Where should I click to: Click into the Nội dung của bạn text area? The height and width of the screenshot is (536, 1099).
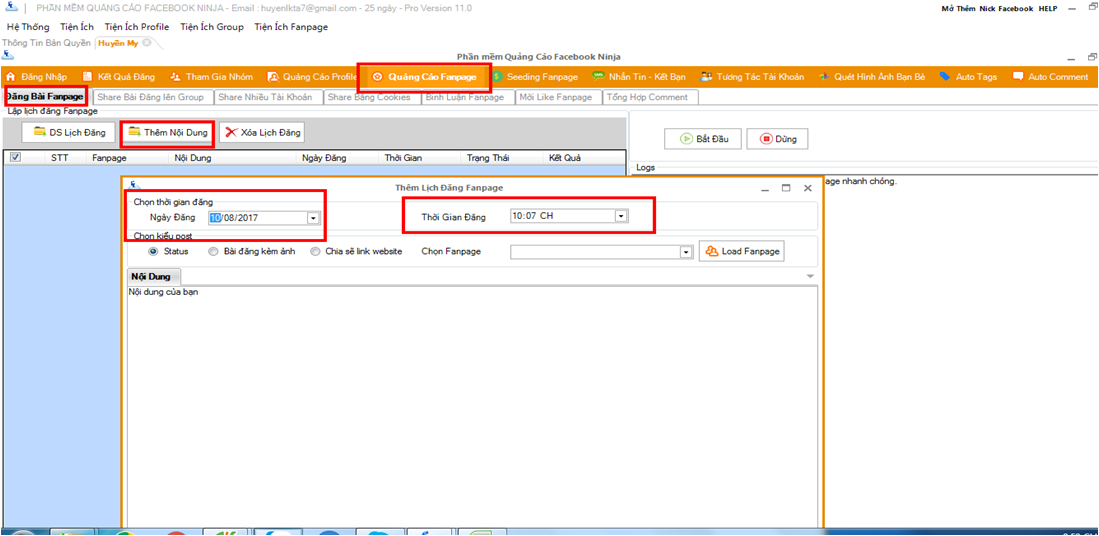[x=471, y=406]
